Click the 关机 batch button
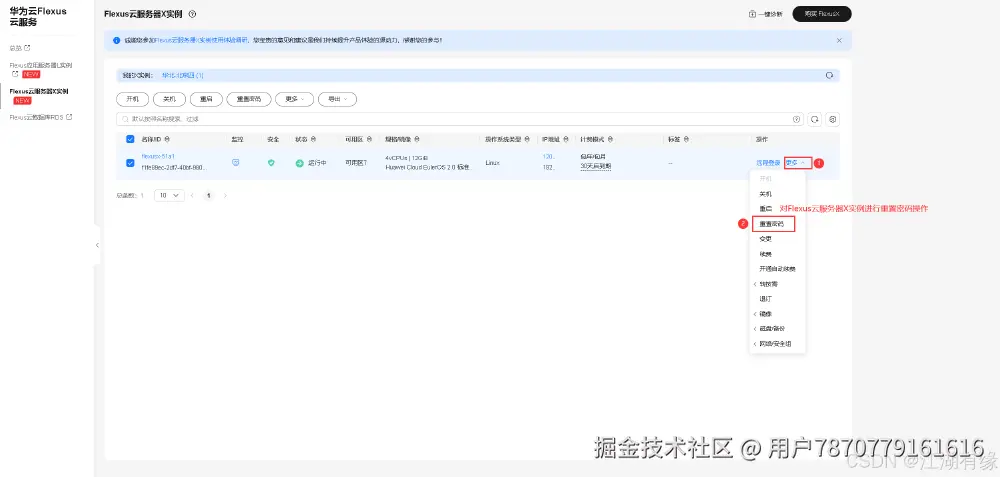This screenshot has height=477, width=1000. (170, 99)
